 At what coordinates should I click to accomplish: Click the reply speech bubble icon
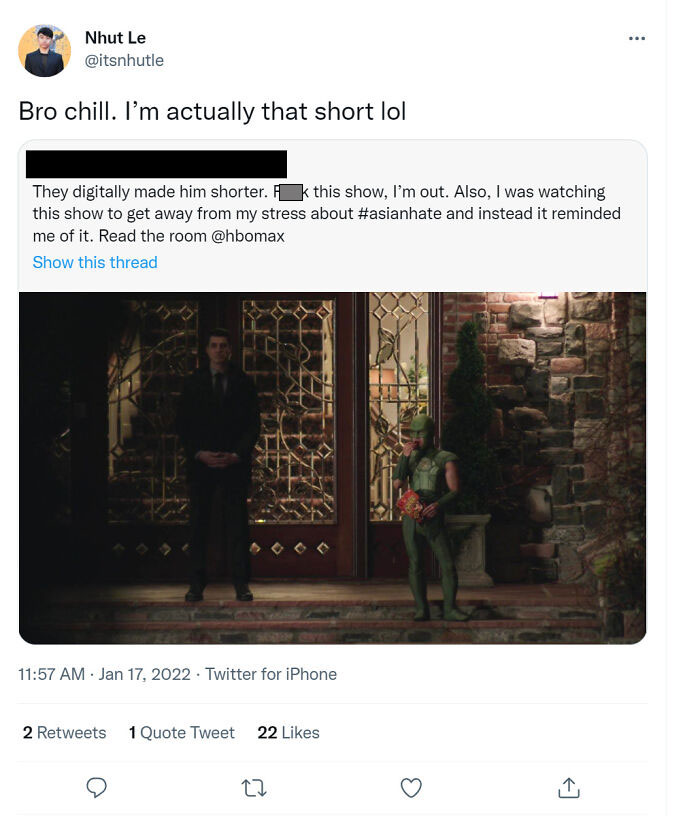(x=96, y=788)
